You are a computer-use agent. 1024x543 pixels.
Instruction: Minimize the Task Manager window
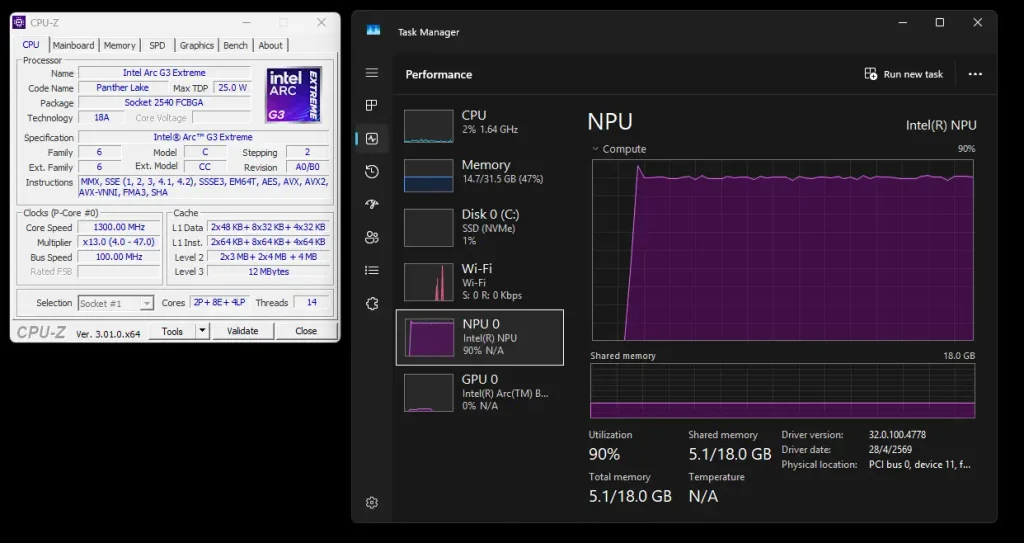(903, 22)
